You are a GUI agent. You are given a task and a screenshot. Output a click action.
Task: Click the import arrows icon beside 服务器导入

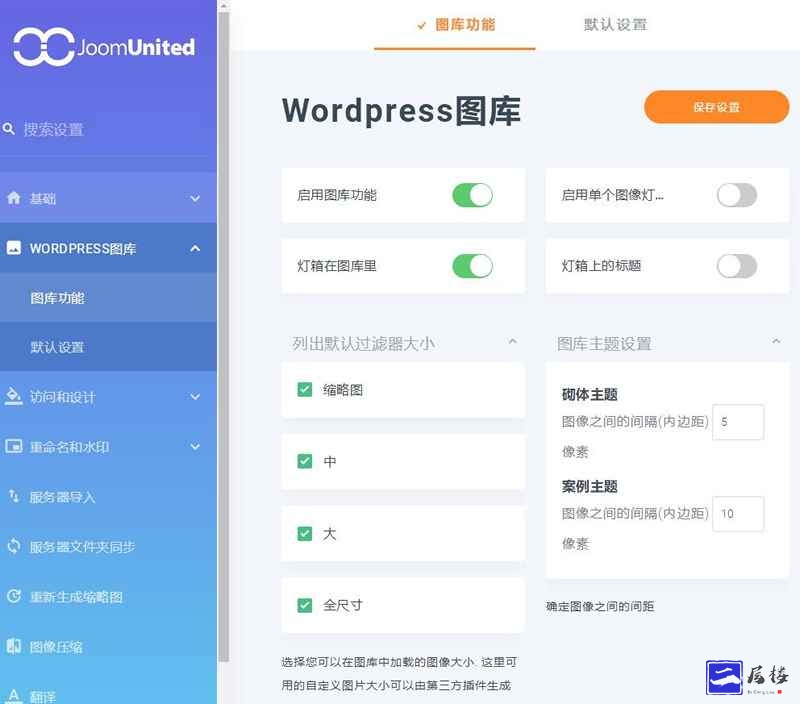[x=14, y=496]
